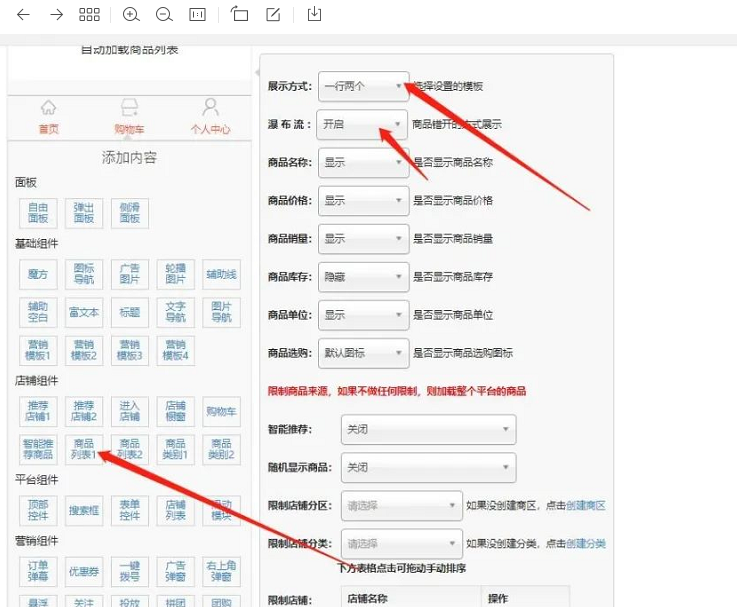The height and width of the screenshot is (607, 737).
Task: Open the 随机显示商品 dropdown
Action: coord(428,467)
